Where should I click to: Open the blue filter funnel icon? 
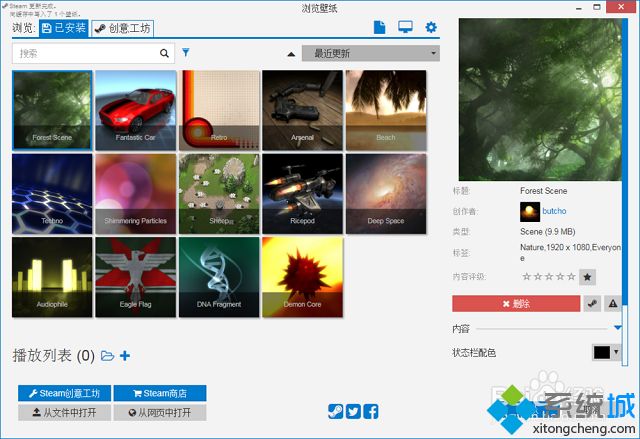pos(186,52)
